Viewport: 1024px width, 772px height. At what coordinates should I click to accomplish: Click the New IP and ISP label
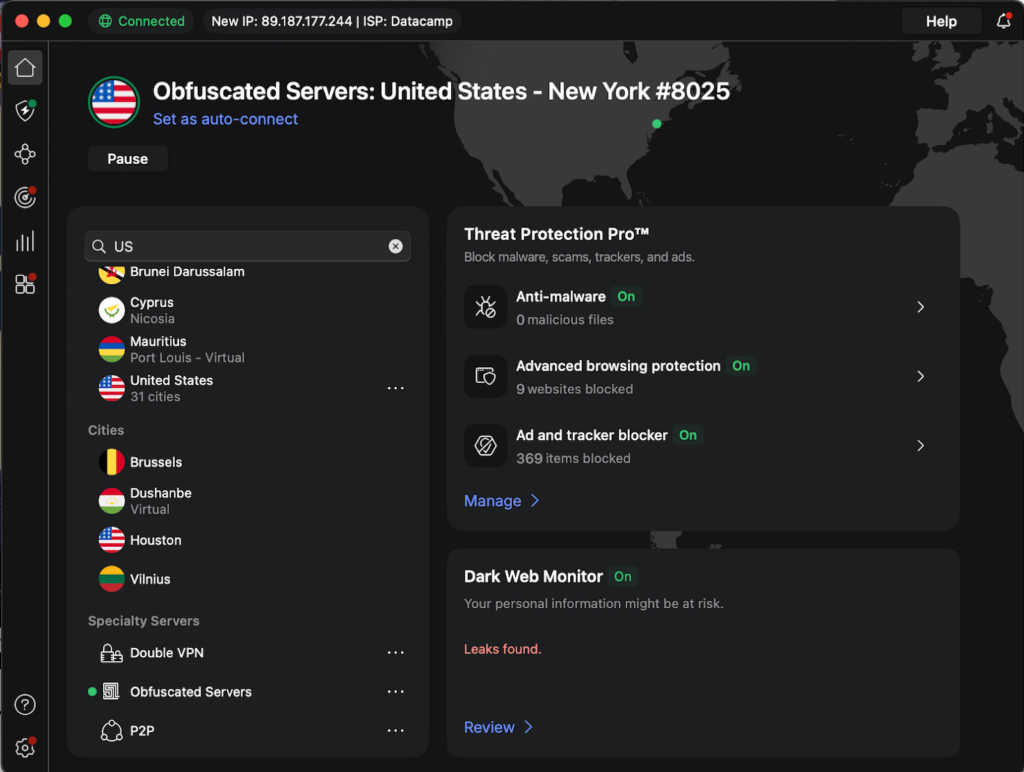pos(332,21)
